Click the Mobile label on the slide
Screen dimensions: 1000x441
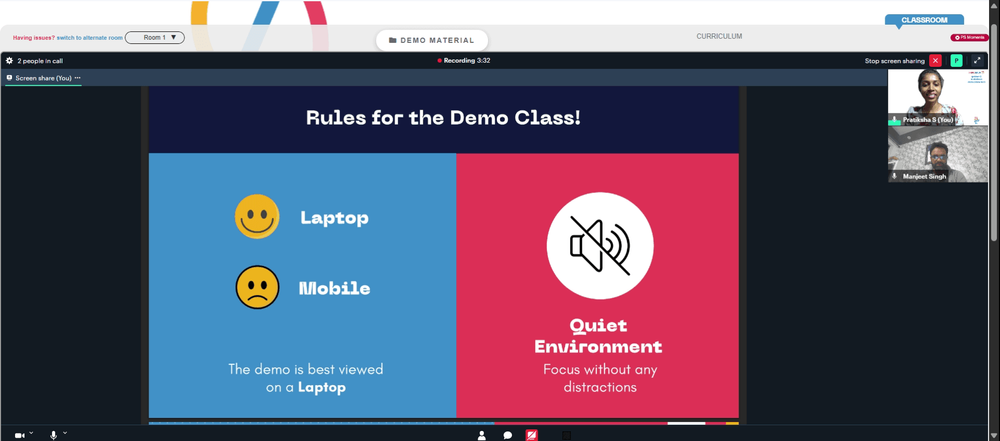pos(335,288)
